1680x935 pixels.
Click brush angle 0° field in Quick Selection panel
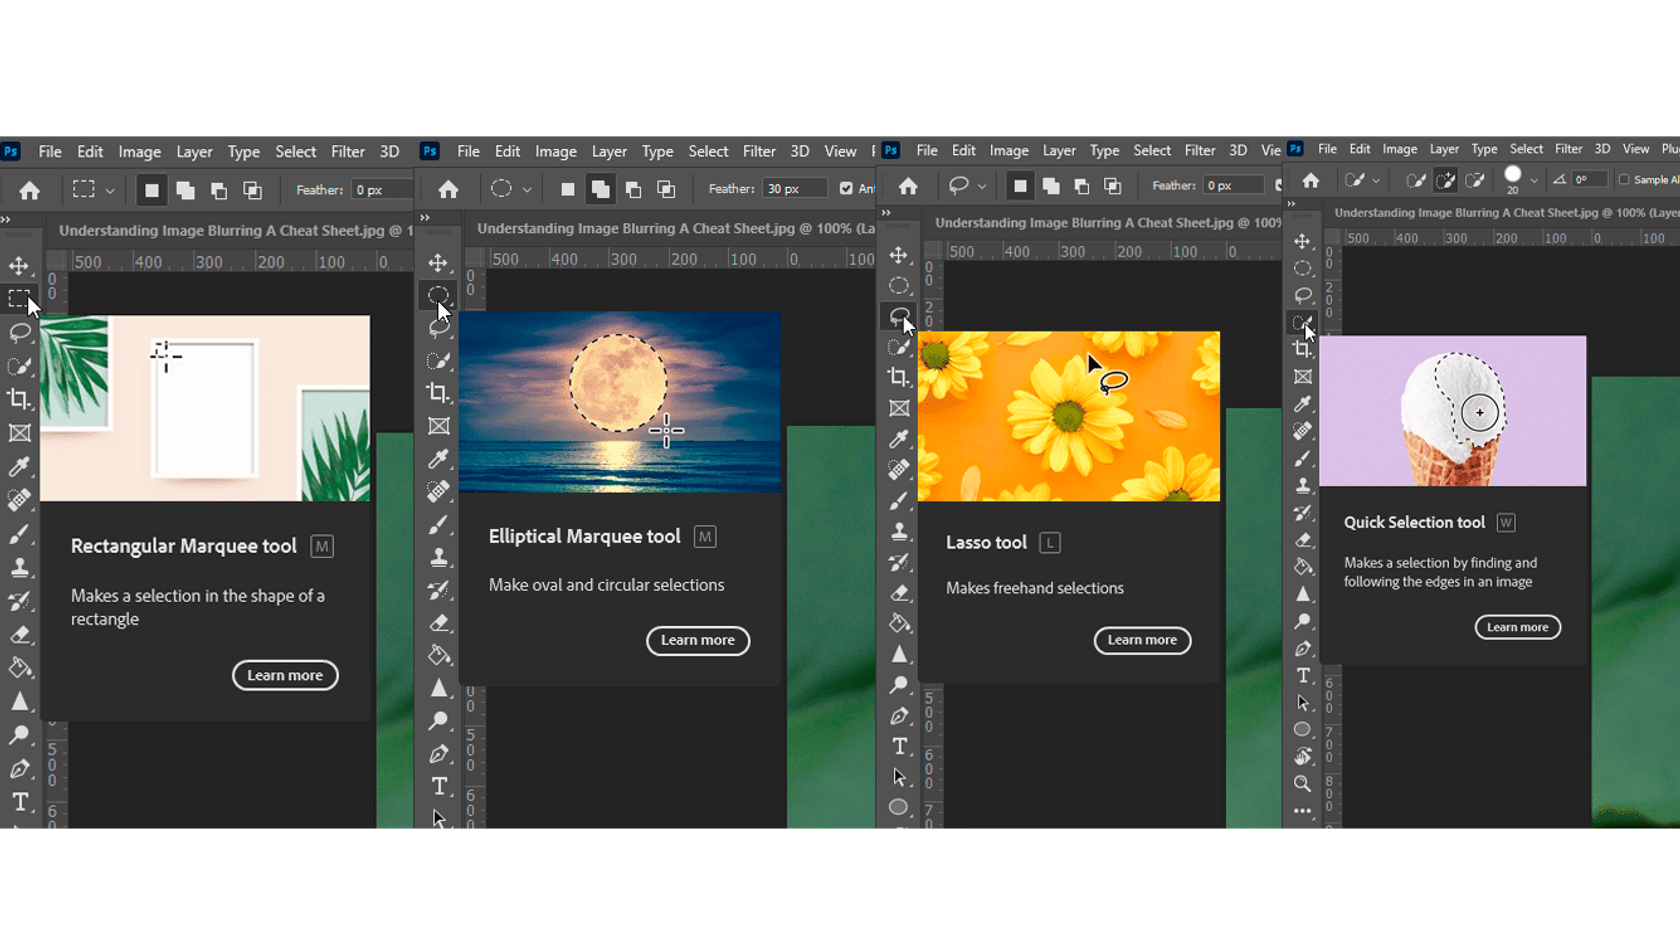[1589, 180]
